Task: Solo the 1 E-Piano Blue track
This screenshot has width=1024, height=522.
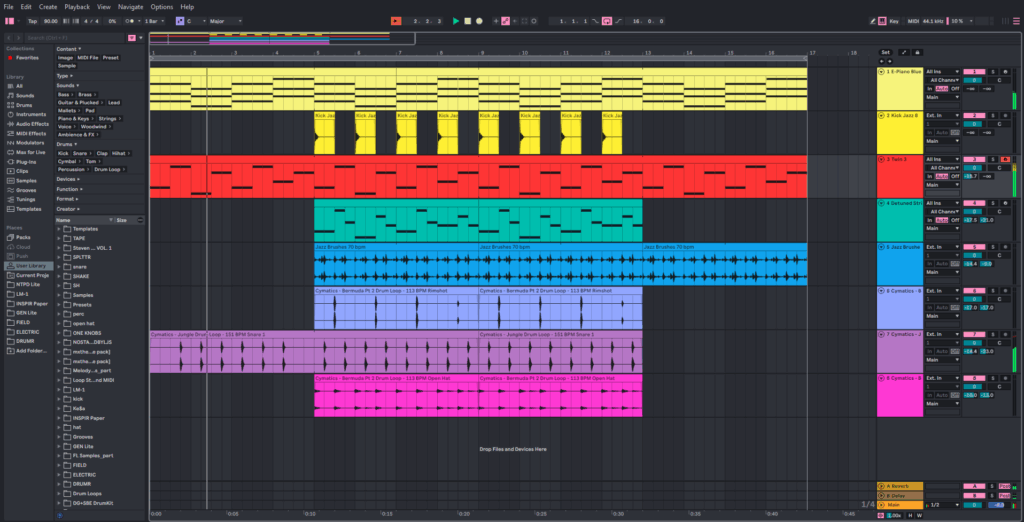Action: [x=993, y=72]
